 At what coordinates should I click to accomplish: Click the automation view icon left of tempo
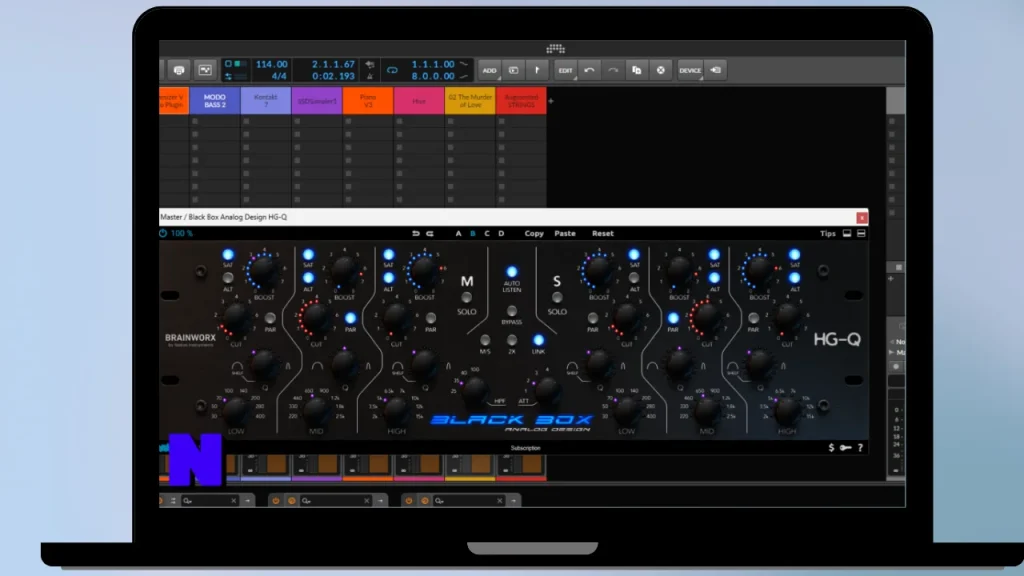point(205,70)
